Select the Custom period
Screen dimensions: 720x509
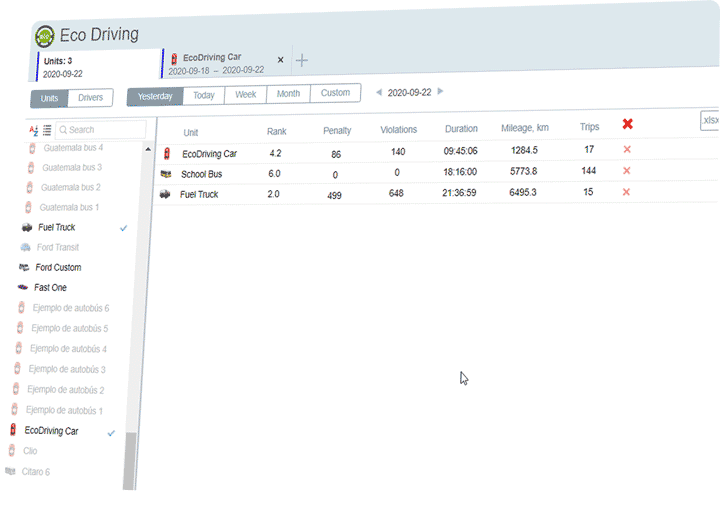pyautogui.click(x=335, y=93)
